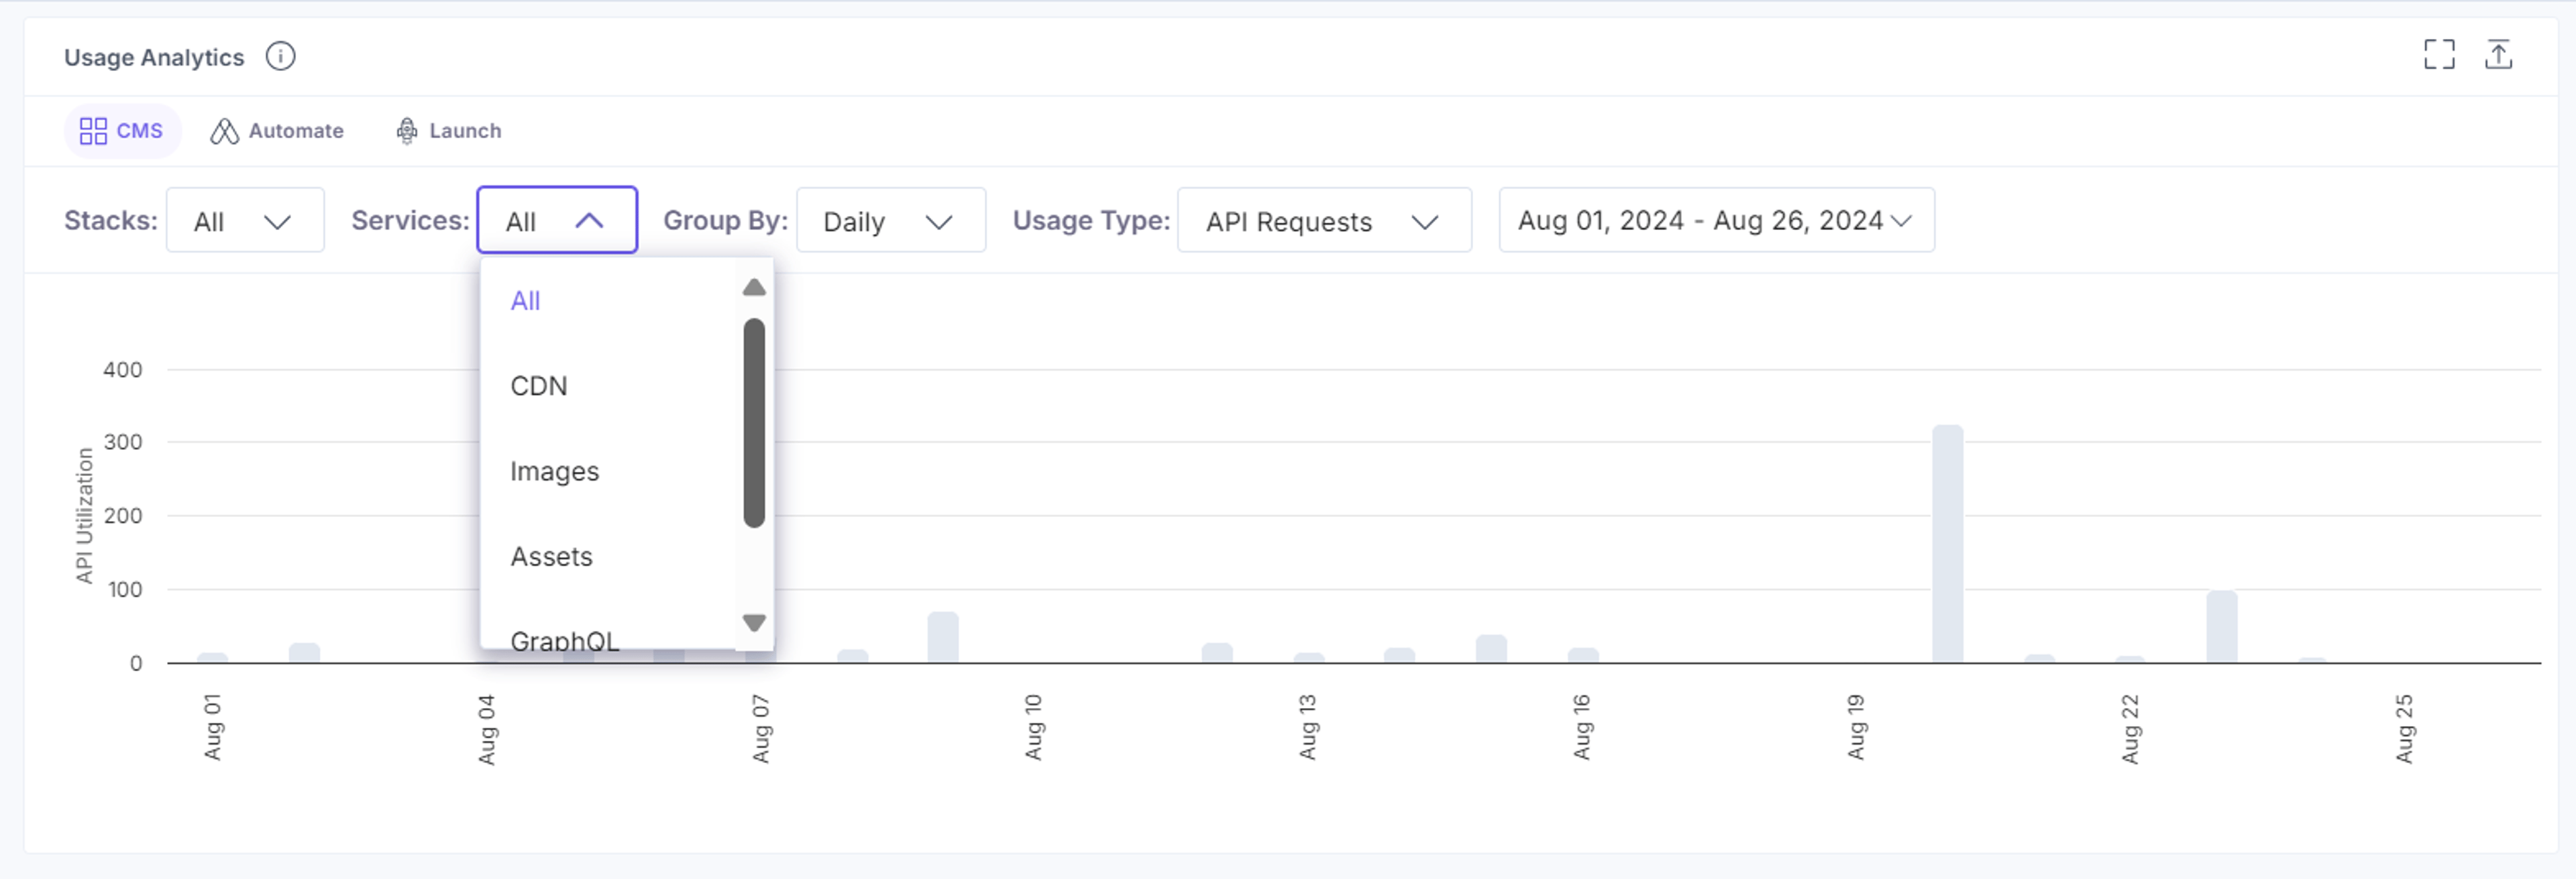Click the dropdown scrollbar up arrow

(x=754, y=288)
